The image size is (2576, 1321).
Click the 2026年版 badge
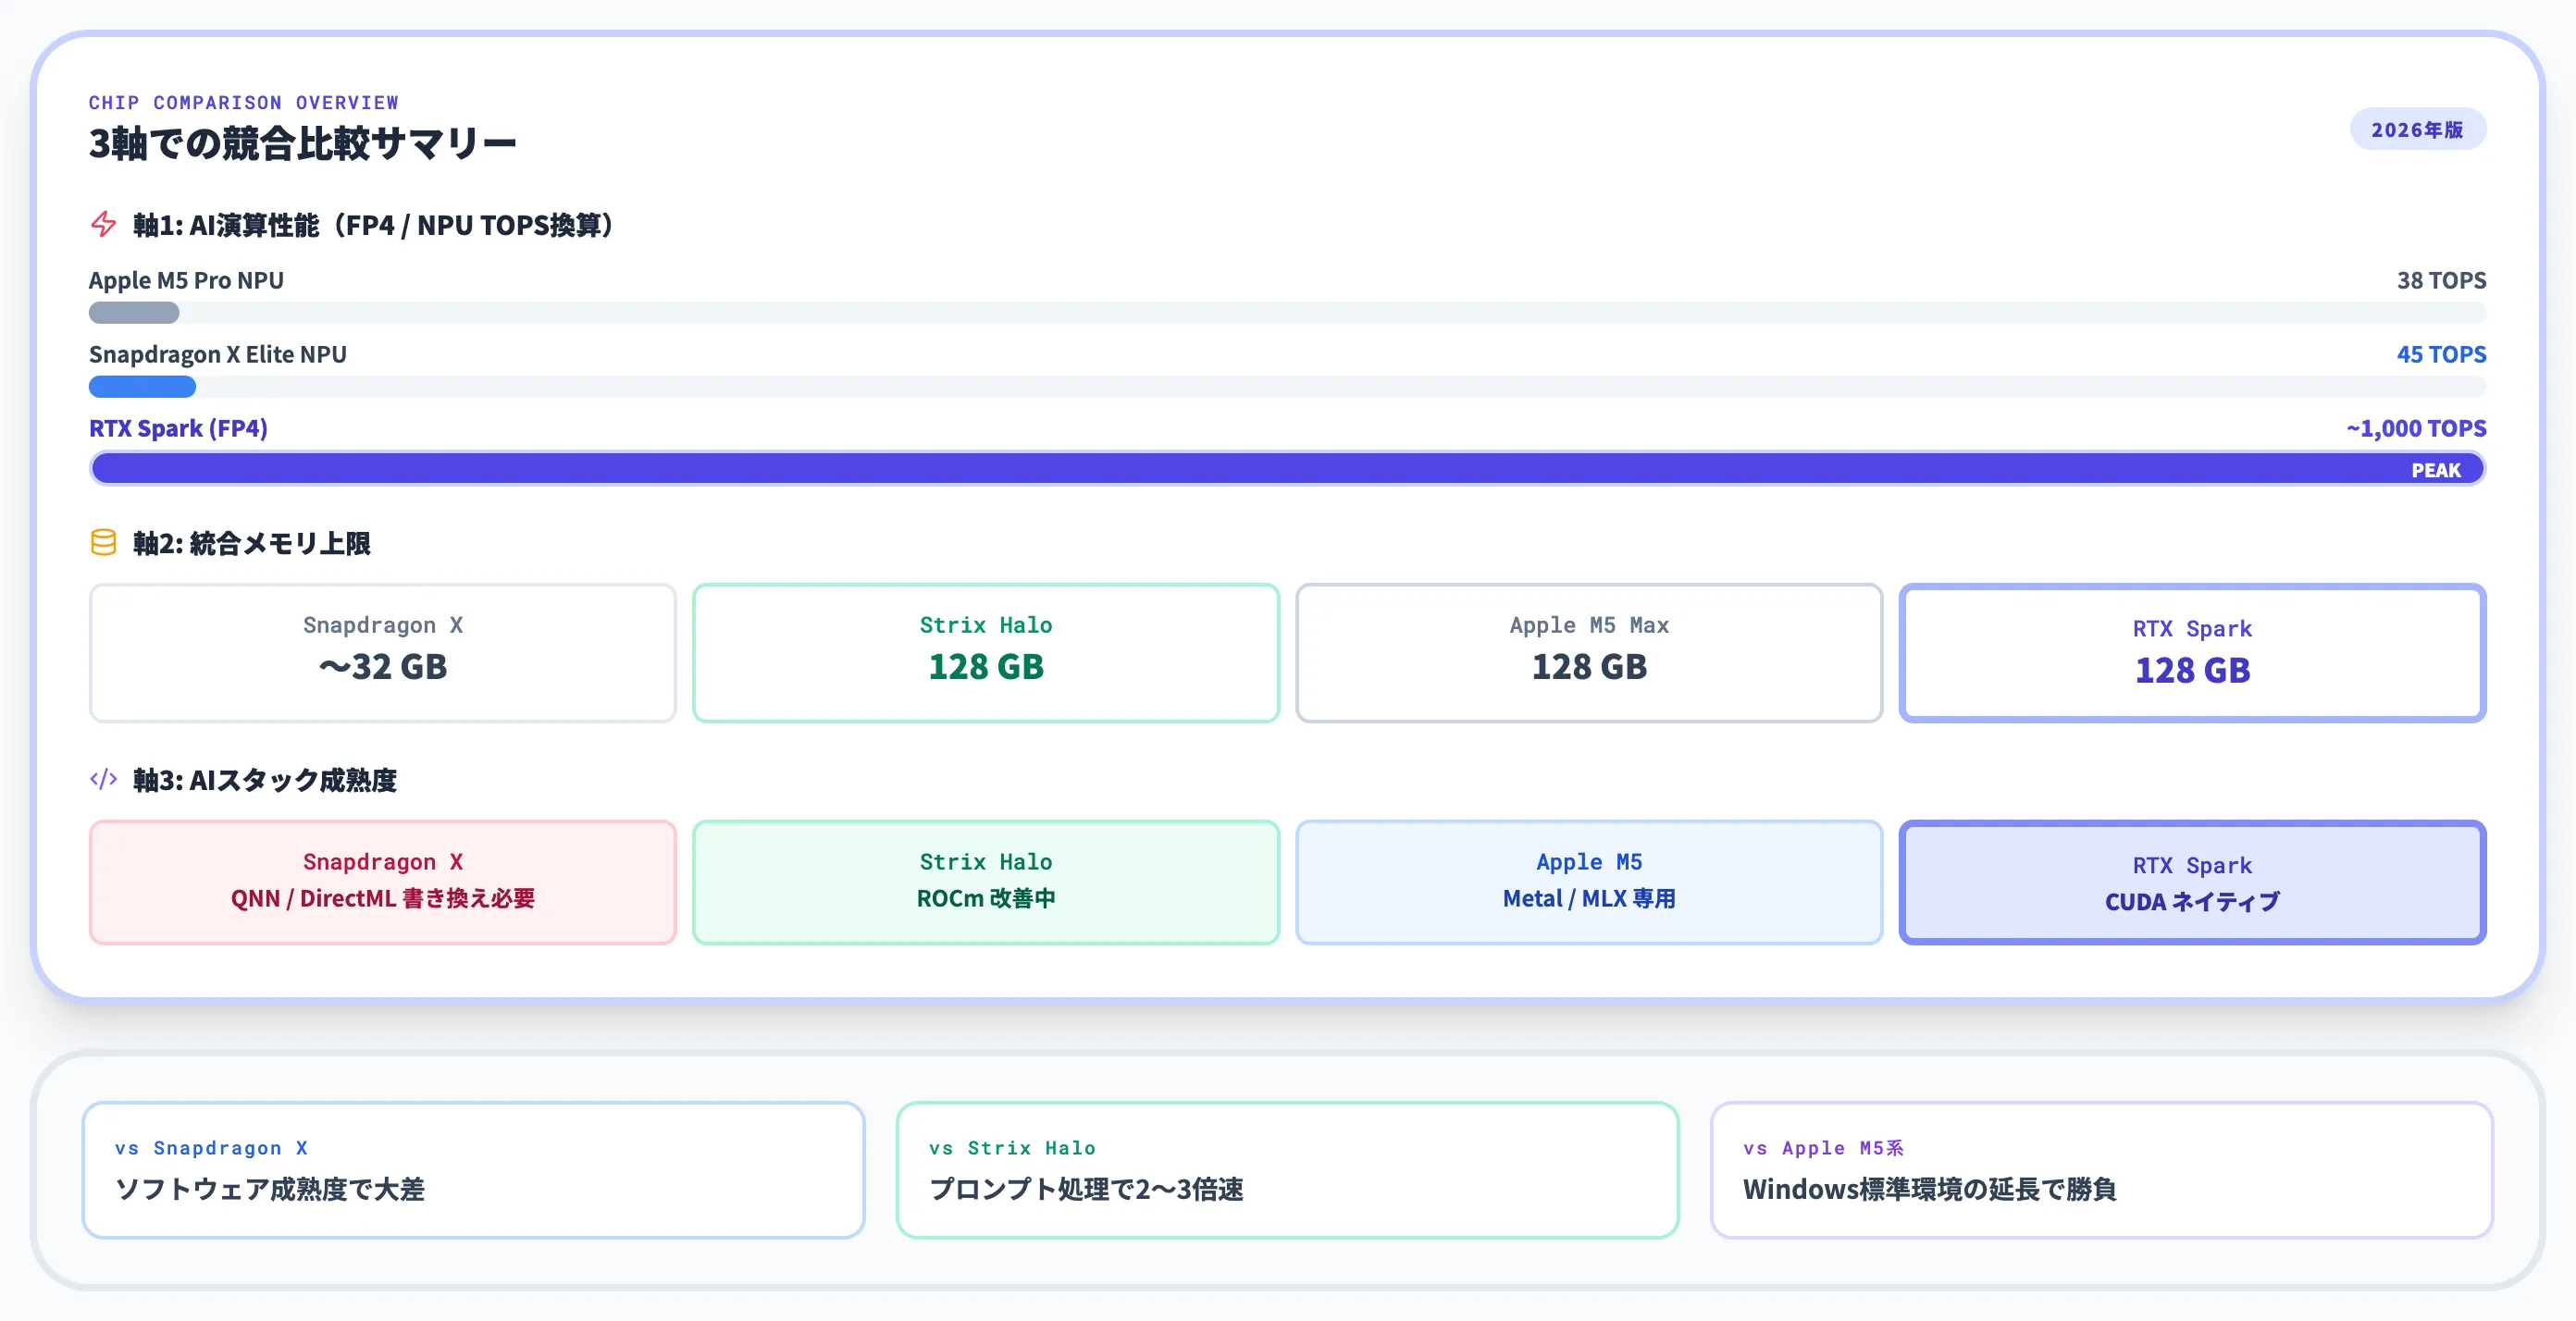pos(2417,129)
